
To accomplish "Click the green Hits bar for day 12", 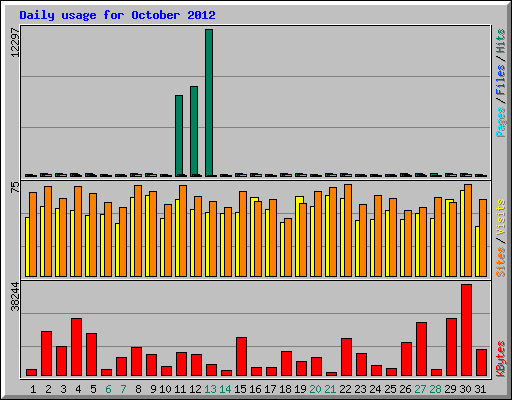I will pos(194,131).
